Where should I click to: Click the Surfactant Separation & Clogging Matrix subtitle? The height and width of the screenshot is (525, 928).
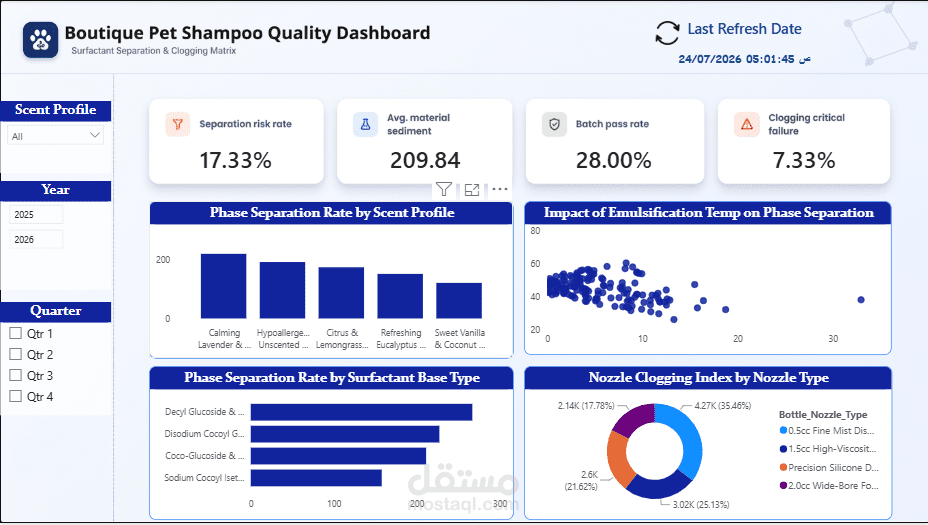(x=154, y=51)
